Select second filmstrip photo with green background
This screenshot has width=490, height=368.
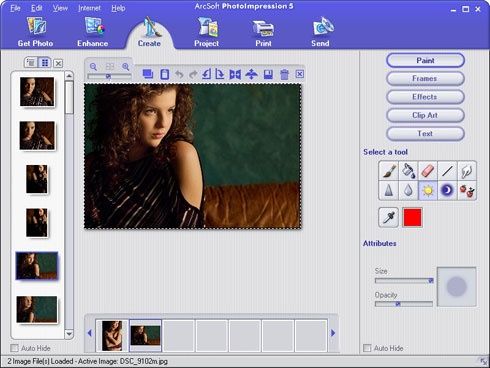pyautogui.click(x=145, y=336)
